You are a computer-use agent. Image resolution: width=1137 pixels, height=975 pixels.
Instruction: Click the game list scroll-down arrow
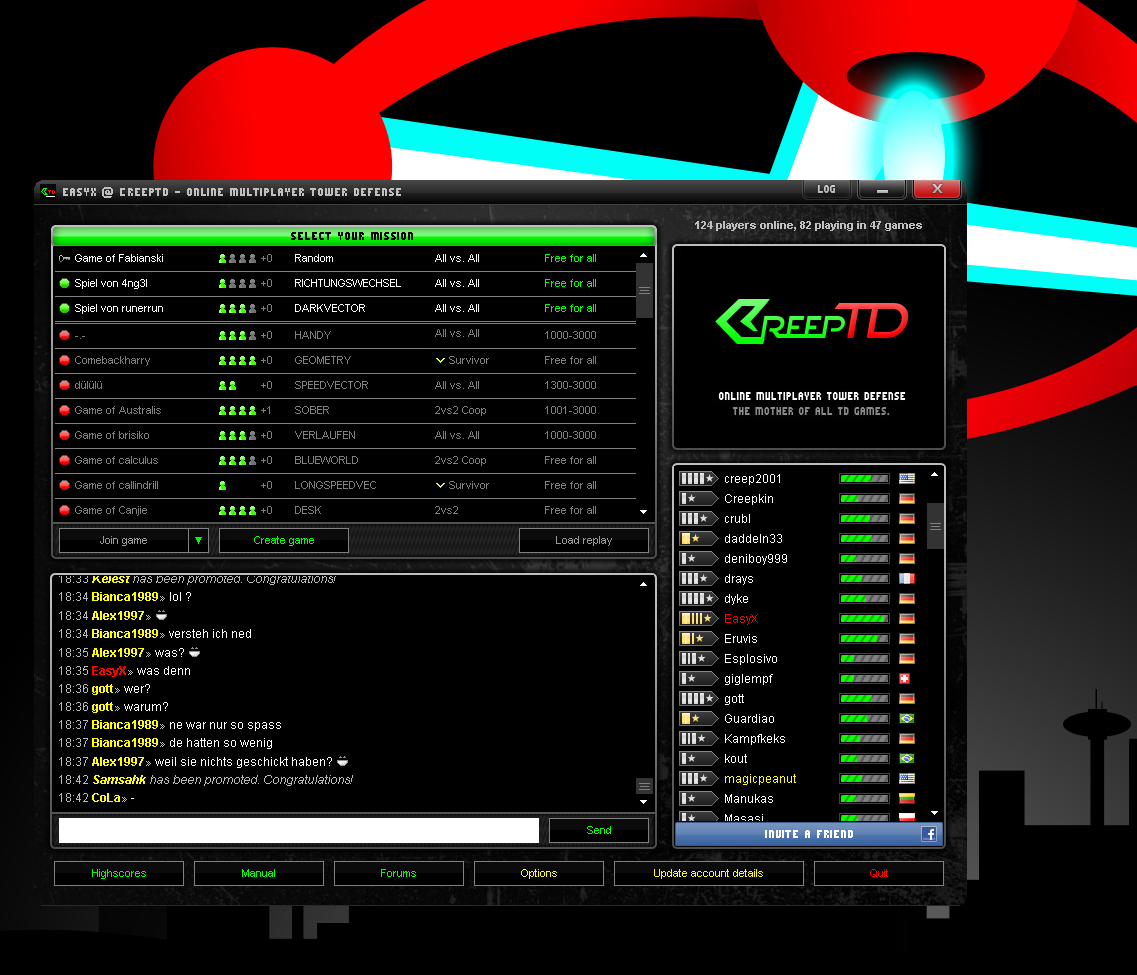point(643,512)
